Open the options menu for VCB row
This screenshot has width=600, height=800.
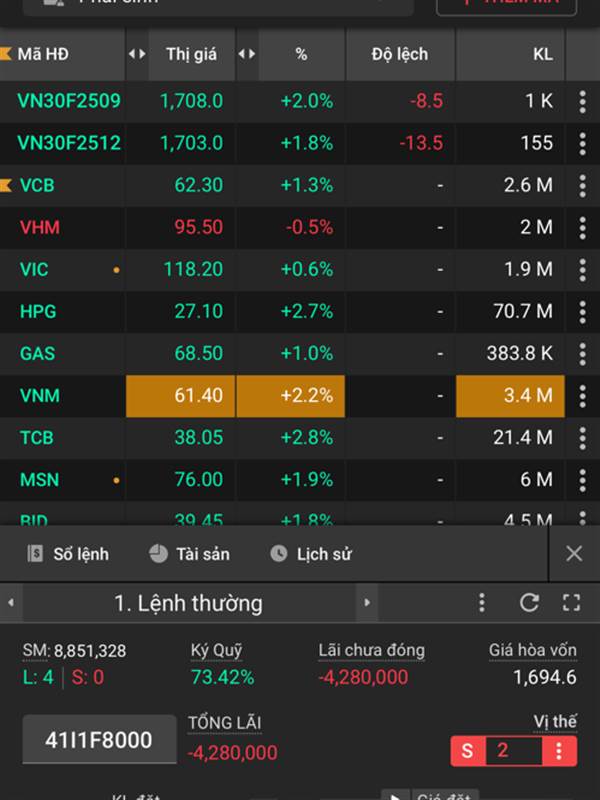point(582,185)
